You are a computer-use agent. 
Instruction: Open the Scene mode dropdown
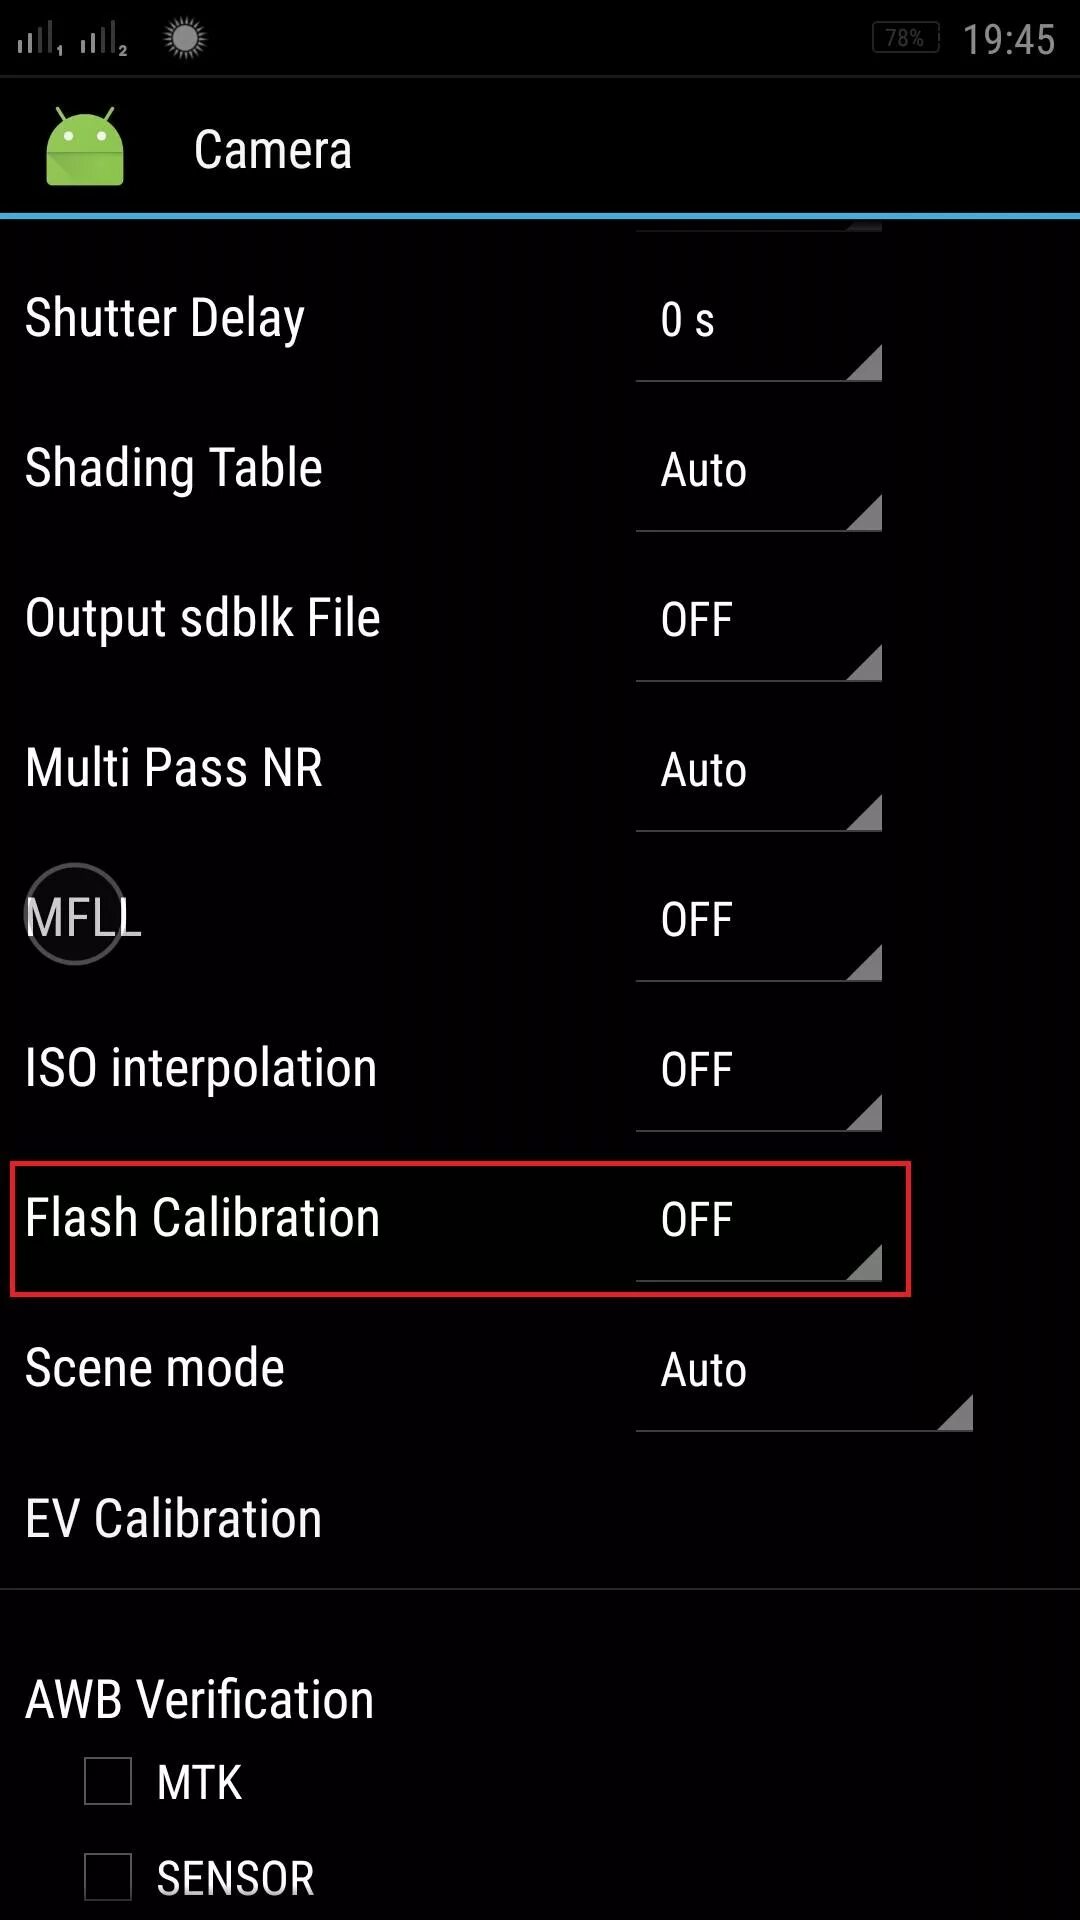tap(803, 1371)
